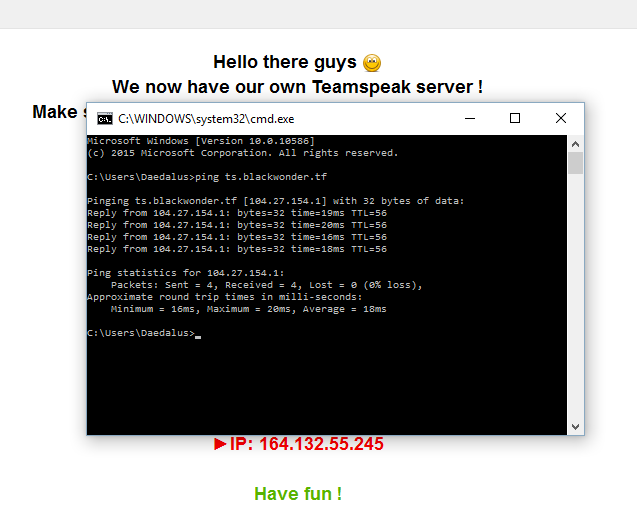Click the reply line with time=20ms
Screen dimensions: 637x526
(x=237, y=225)
